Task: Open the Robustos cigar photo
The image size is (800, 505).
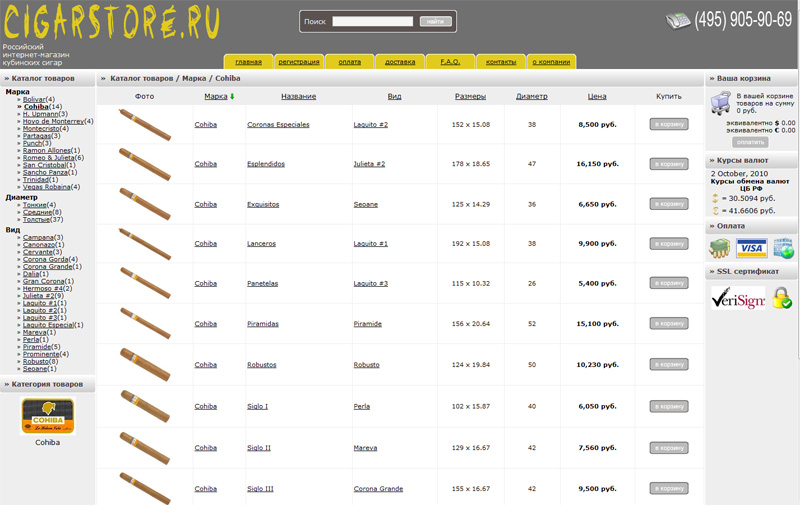Action: click(145, 364)
